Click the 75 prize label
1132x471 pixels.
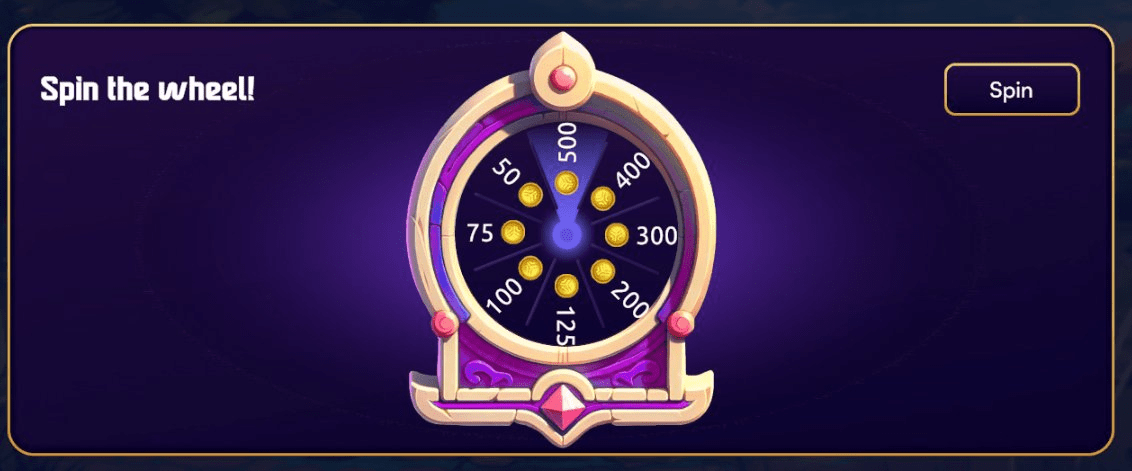point(480,234)
